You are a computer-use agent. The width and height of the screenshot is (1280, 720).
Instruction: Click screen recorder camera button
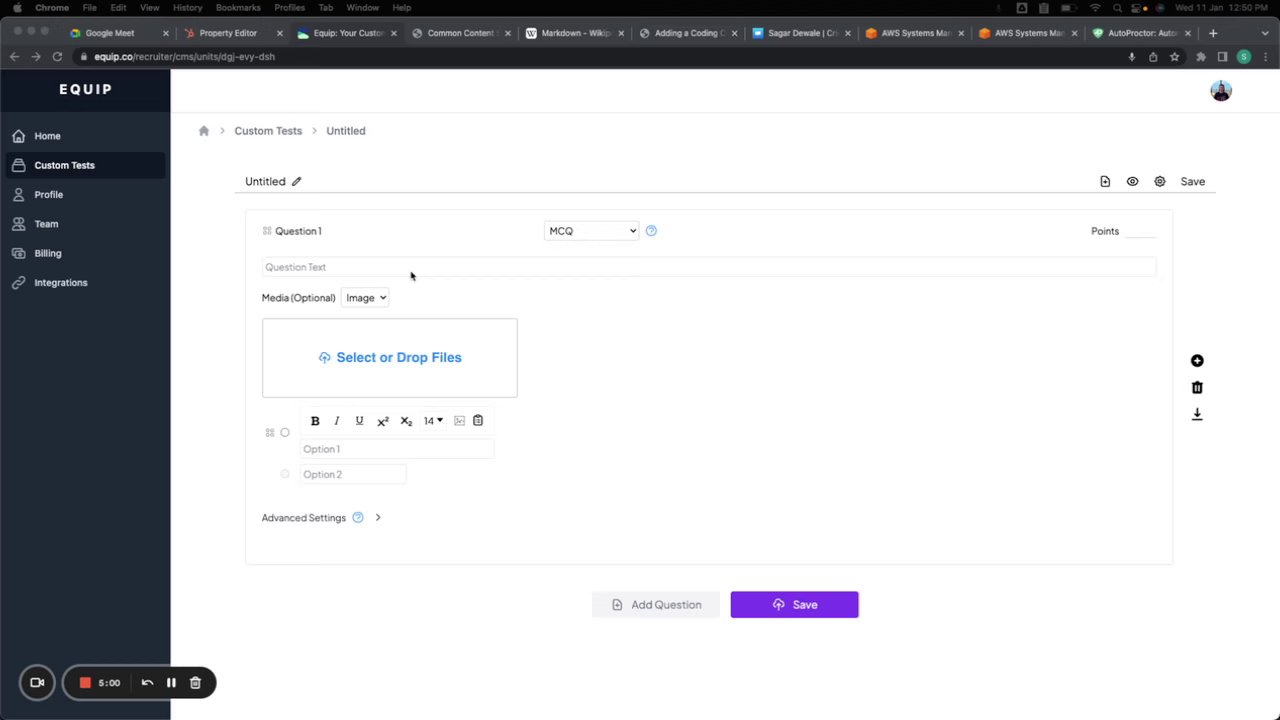[x=37, y=683]
